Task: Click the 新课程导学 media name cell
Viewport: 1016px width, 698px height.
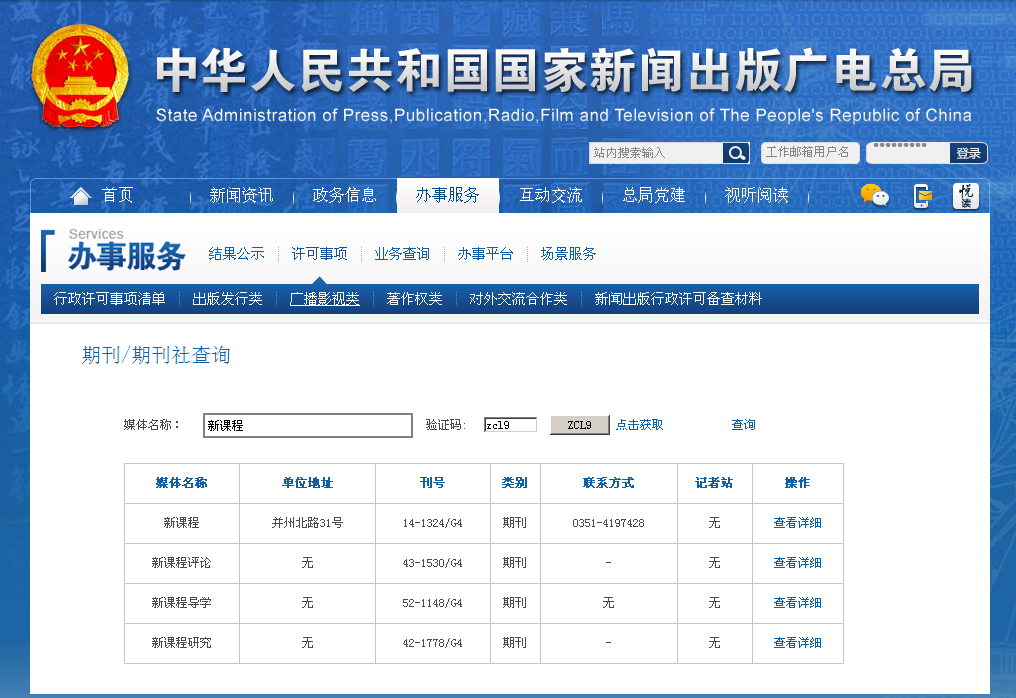Action: (181, 603)
